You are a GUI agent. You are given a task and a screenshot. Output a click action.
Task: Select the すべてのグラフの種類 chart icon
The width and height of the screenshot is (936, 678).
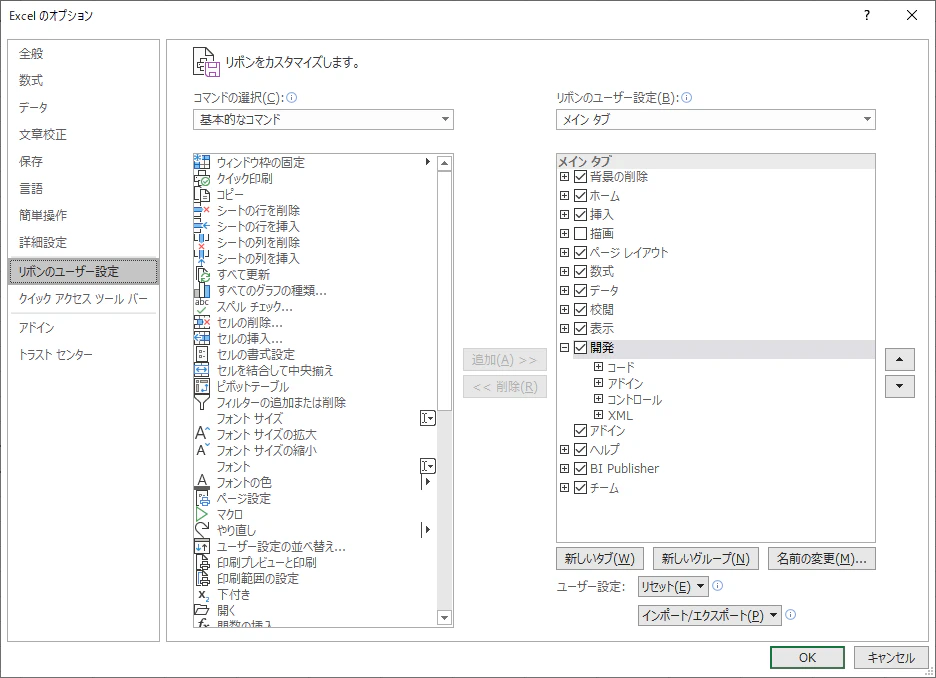click(x=202, y=290)
